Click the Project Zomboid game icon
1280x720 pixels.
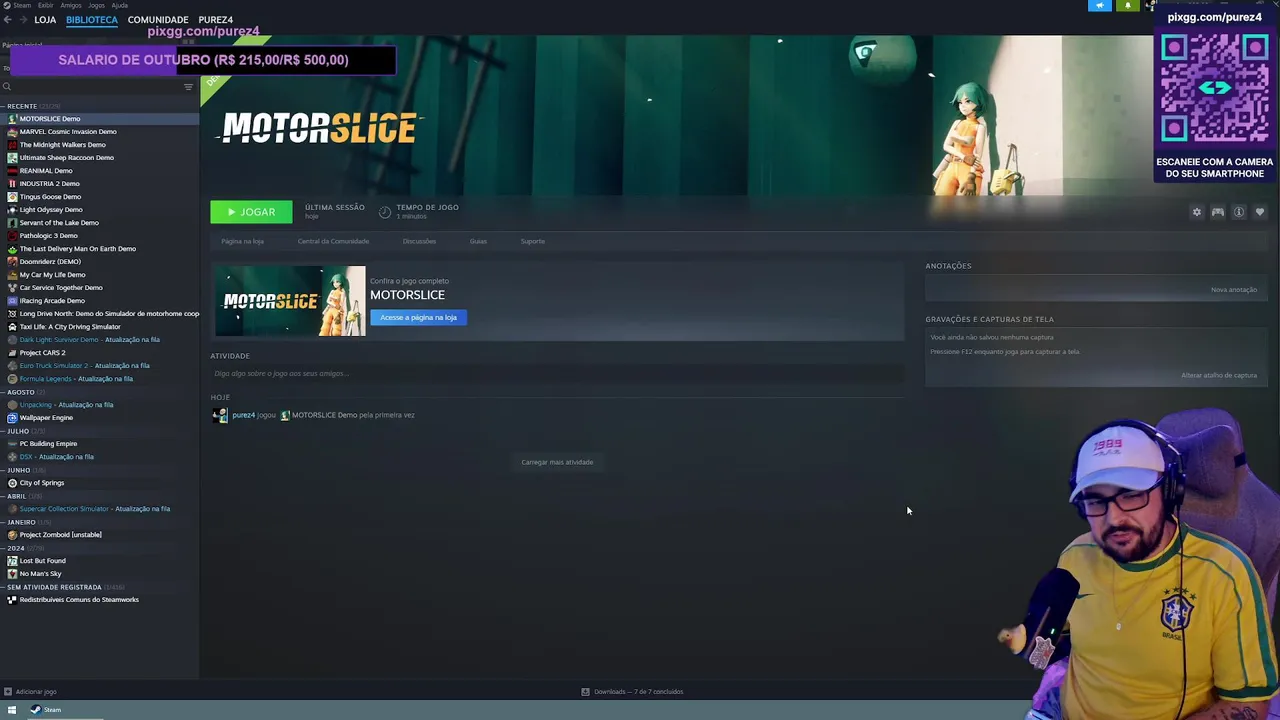[12, 535]
